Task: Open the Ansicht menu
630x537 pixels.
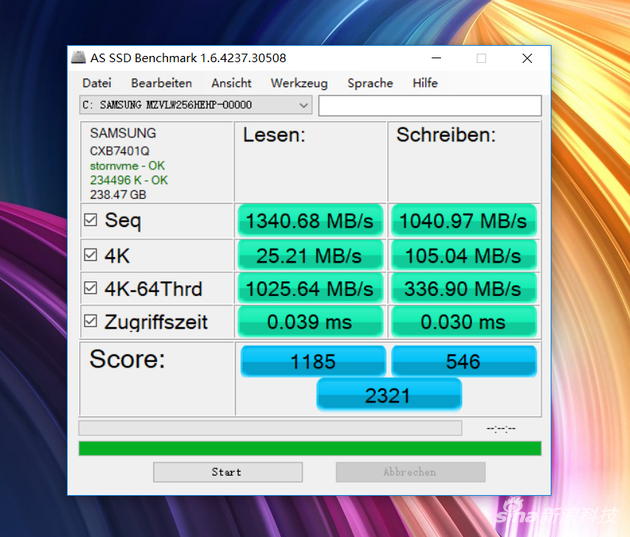Action: pos(231,83)
